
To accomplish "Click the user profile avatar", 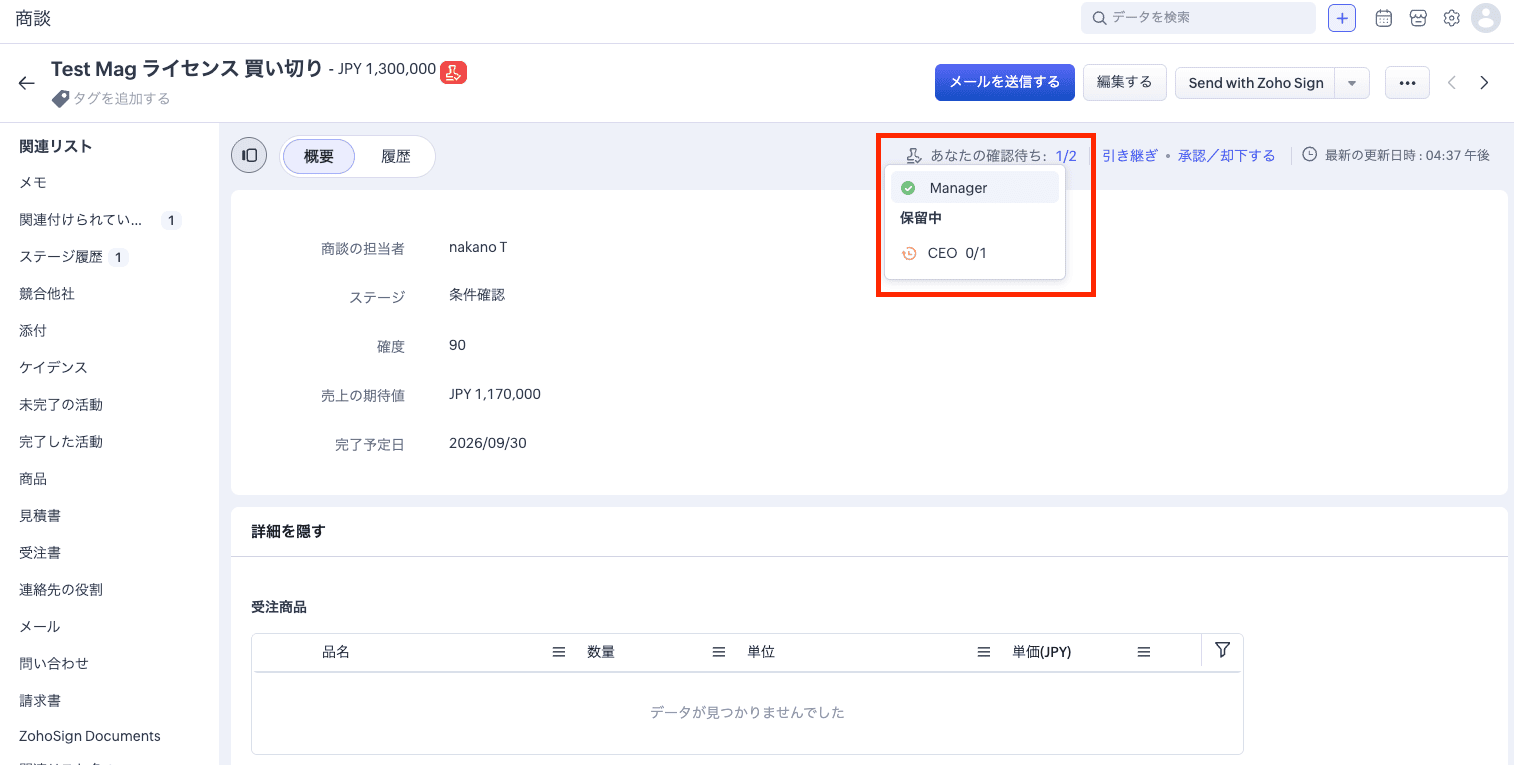I will [x=1487, y=18].
